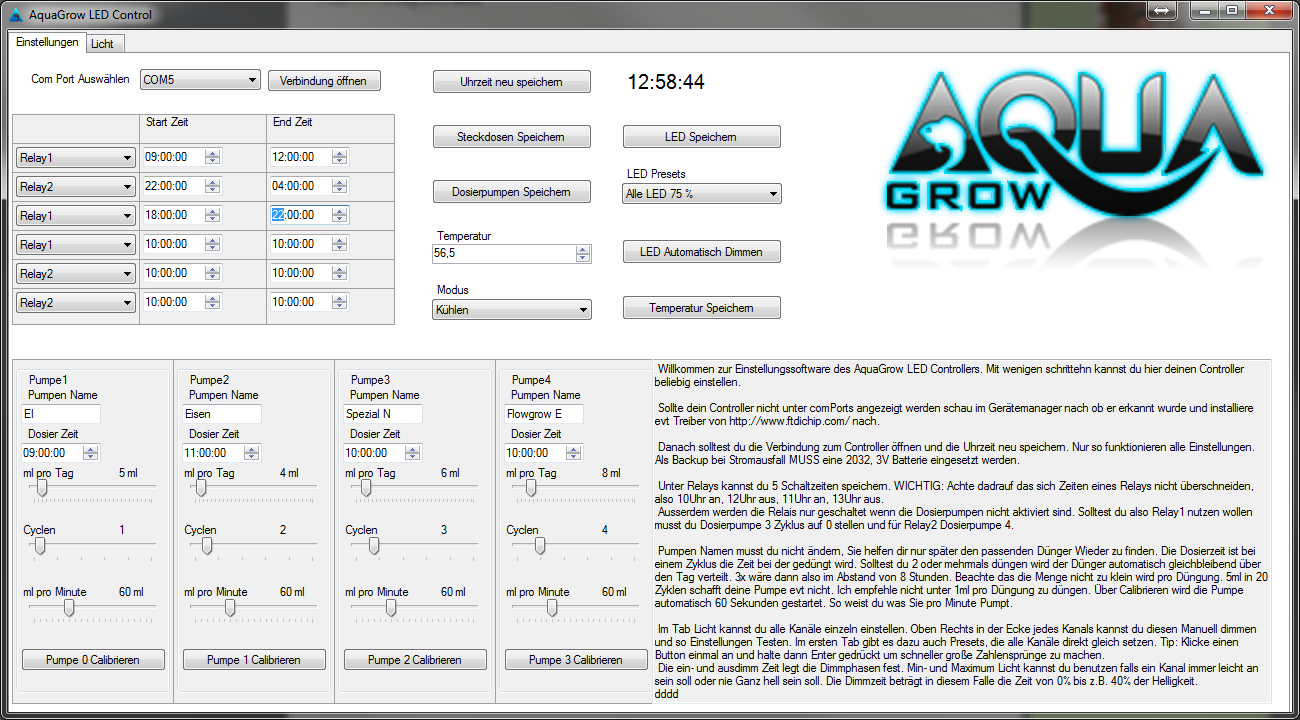Click Pumpe1 Cyclen slider
The height and width of the screenshot is (720, 1300).
(92, 548)
